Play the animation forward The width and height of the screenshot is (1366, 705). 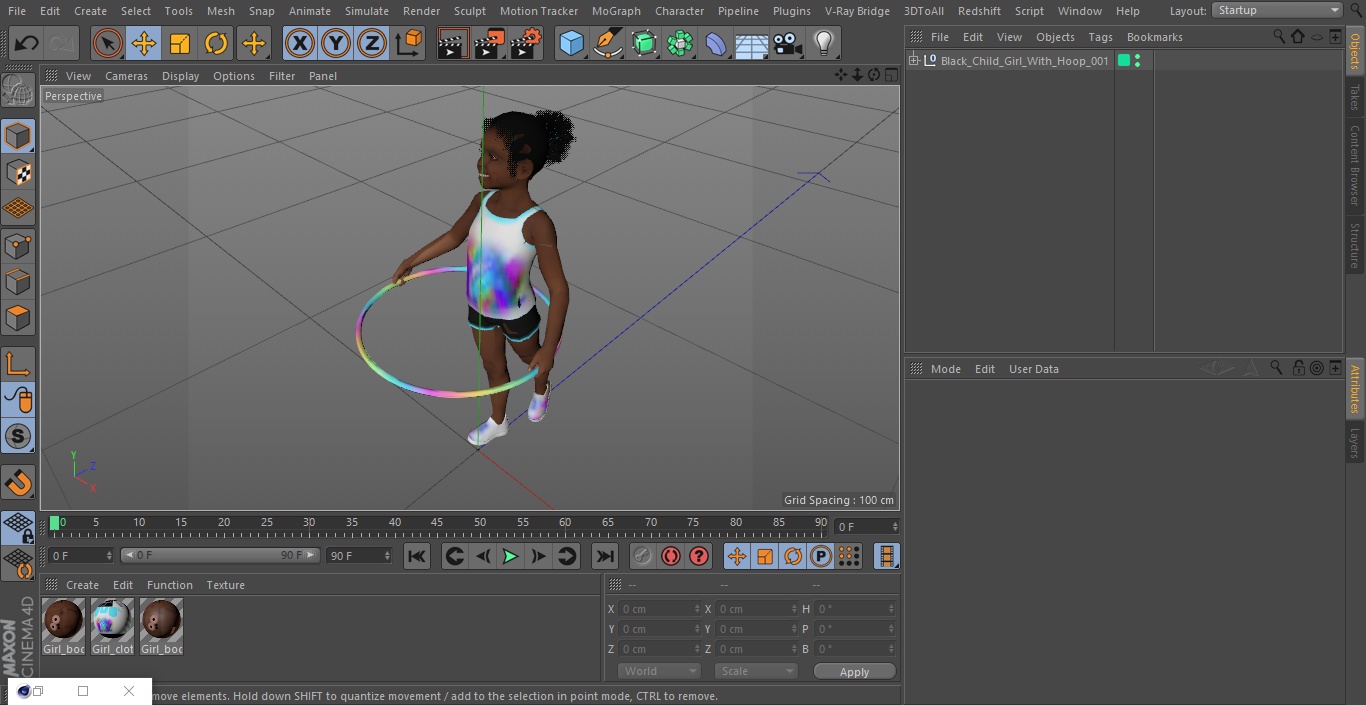(x=510, y=556)
